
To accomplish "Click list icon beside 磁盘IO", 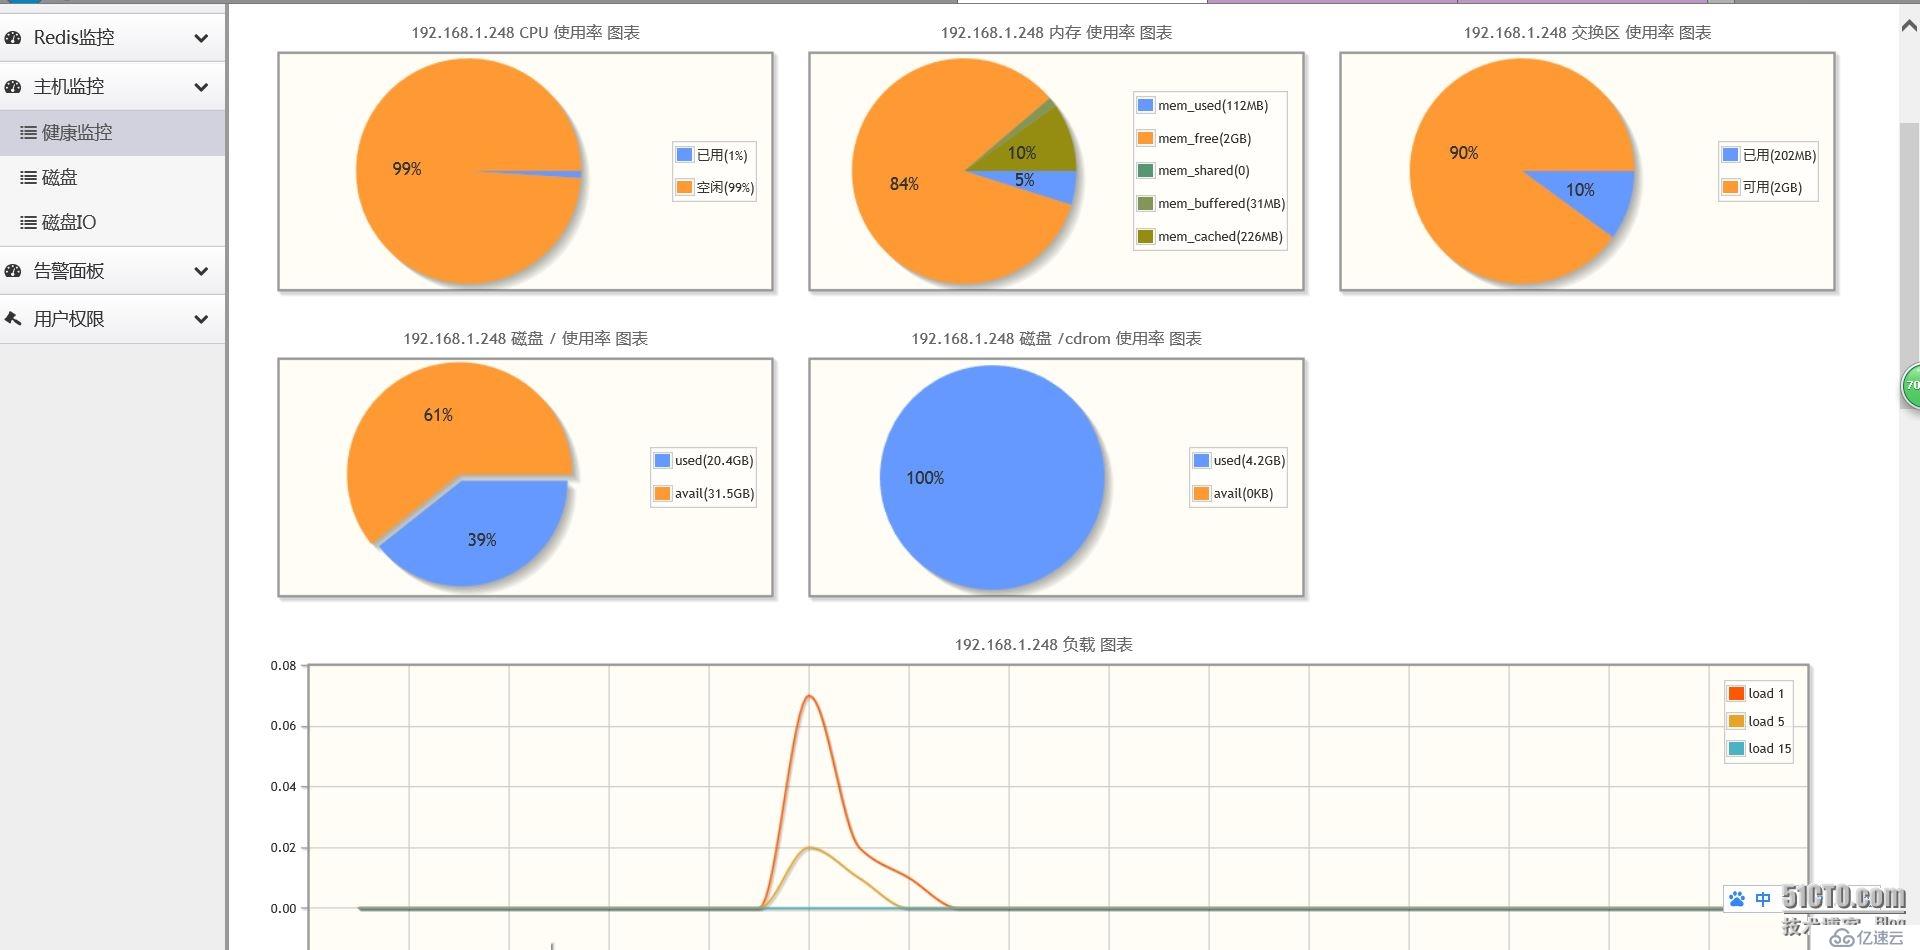I will [x=28, y=222].
